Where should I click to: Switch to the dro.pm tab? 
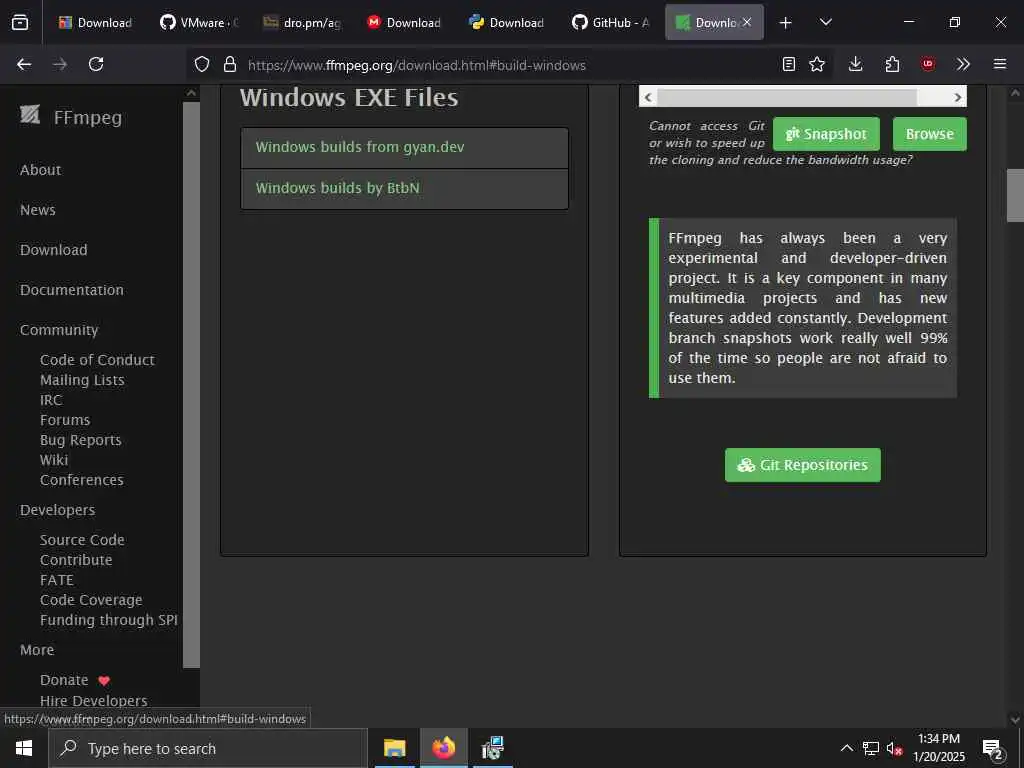[302, 22]
